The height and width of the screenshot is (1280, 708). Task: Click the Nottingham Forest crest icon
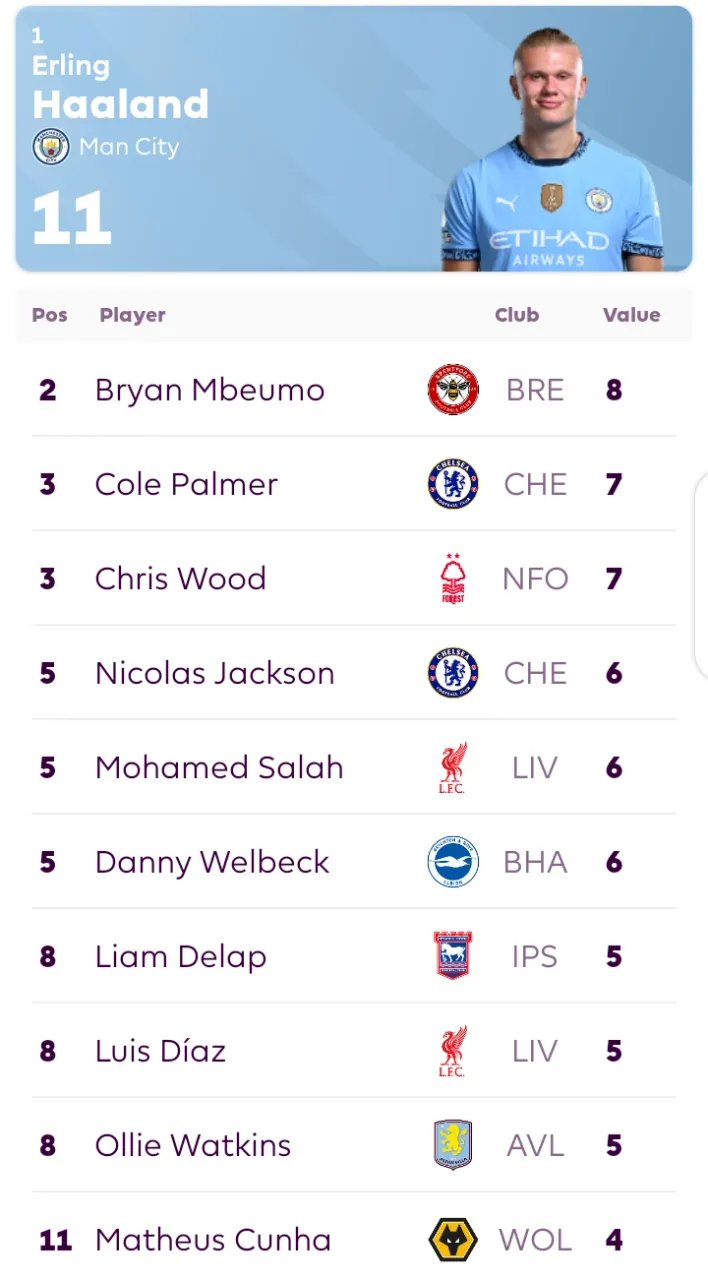coord(453,578)
